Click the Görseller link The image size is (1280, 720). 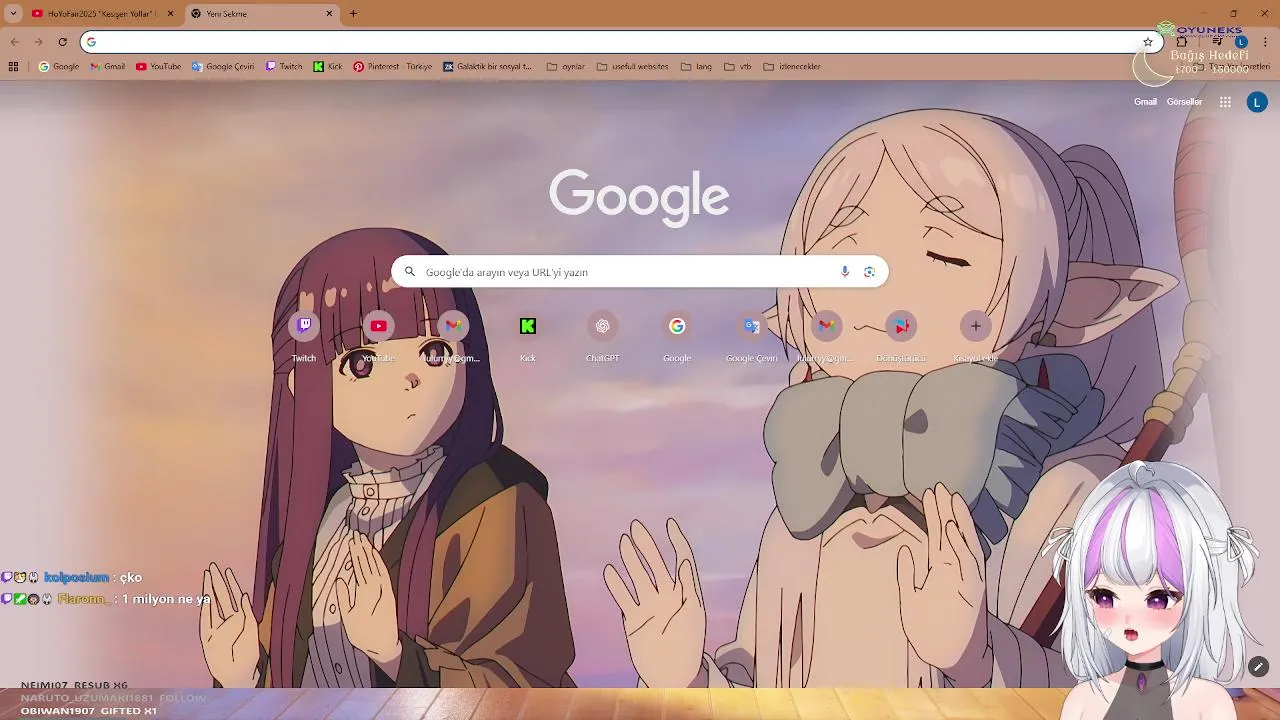[x=1184, y=102]
